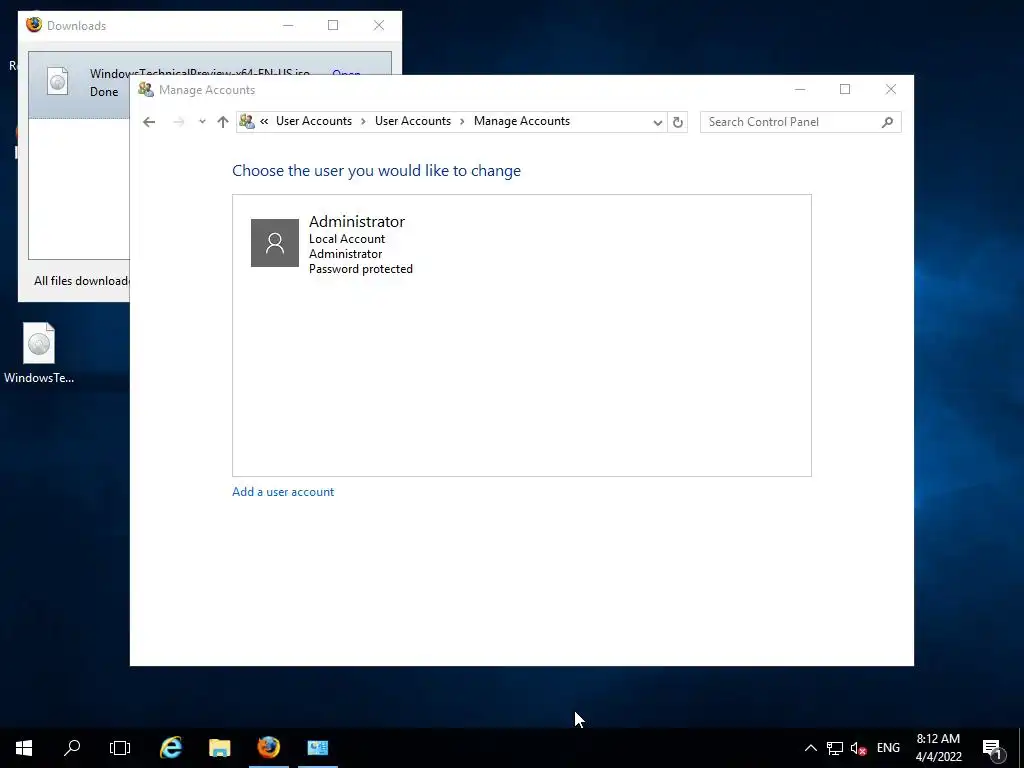
Task: Click the up-one-level arrow
Action: [223, 122]
